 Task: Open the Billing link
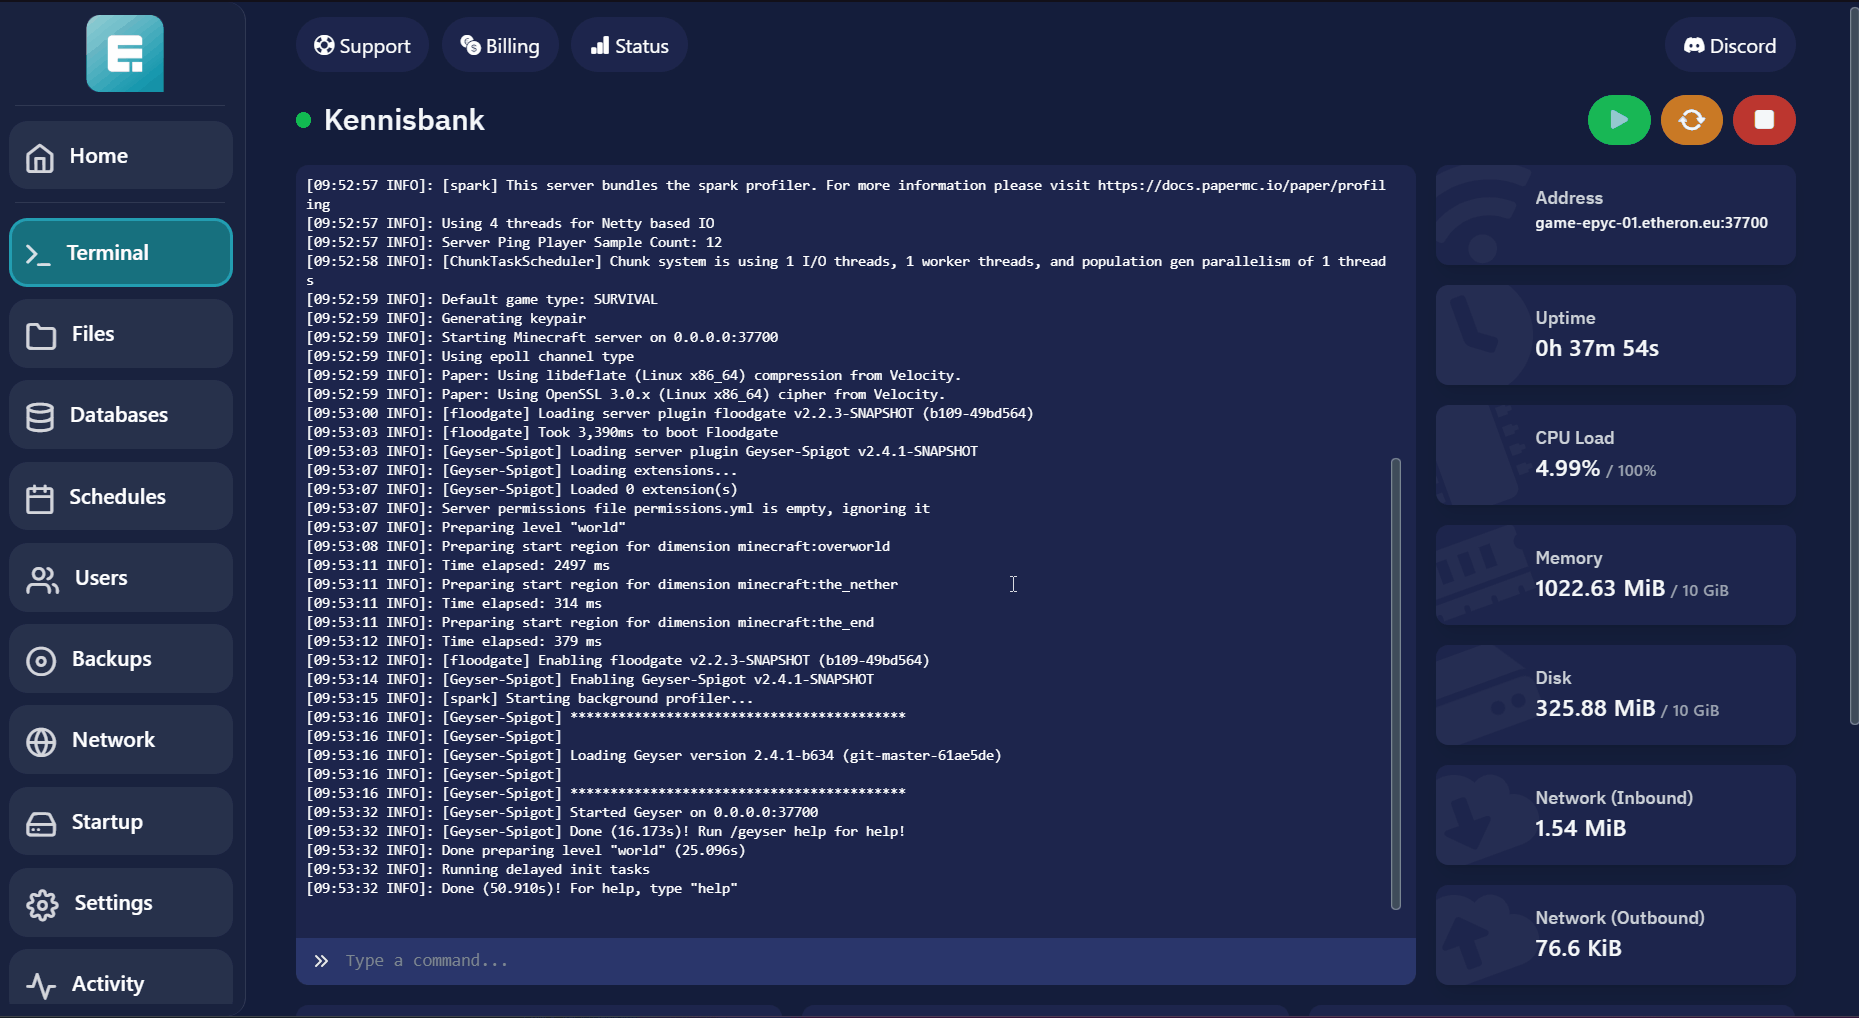click(500, 46)
